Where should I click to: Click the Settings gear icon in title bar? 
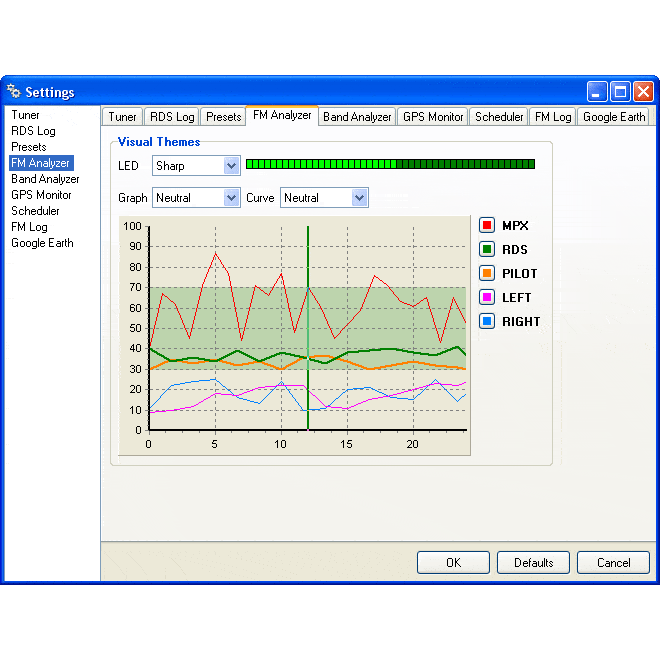tap(14, 92)
